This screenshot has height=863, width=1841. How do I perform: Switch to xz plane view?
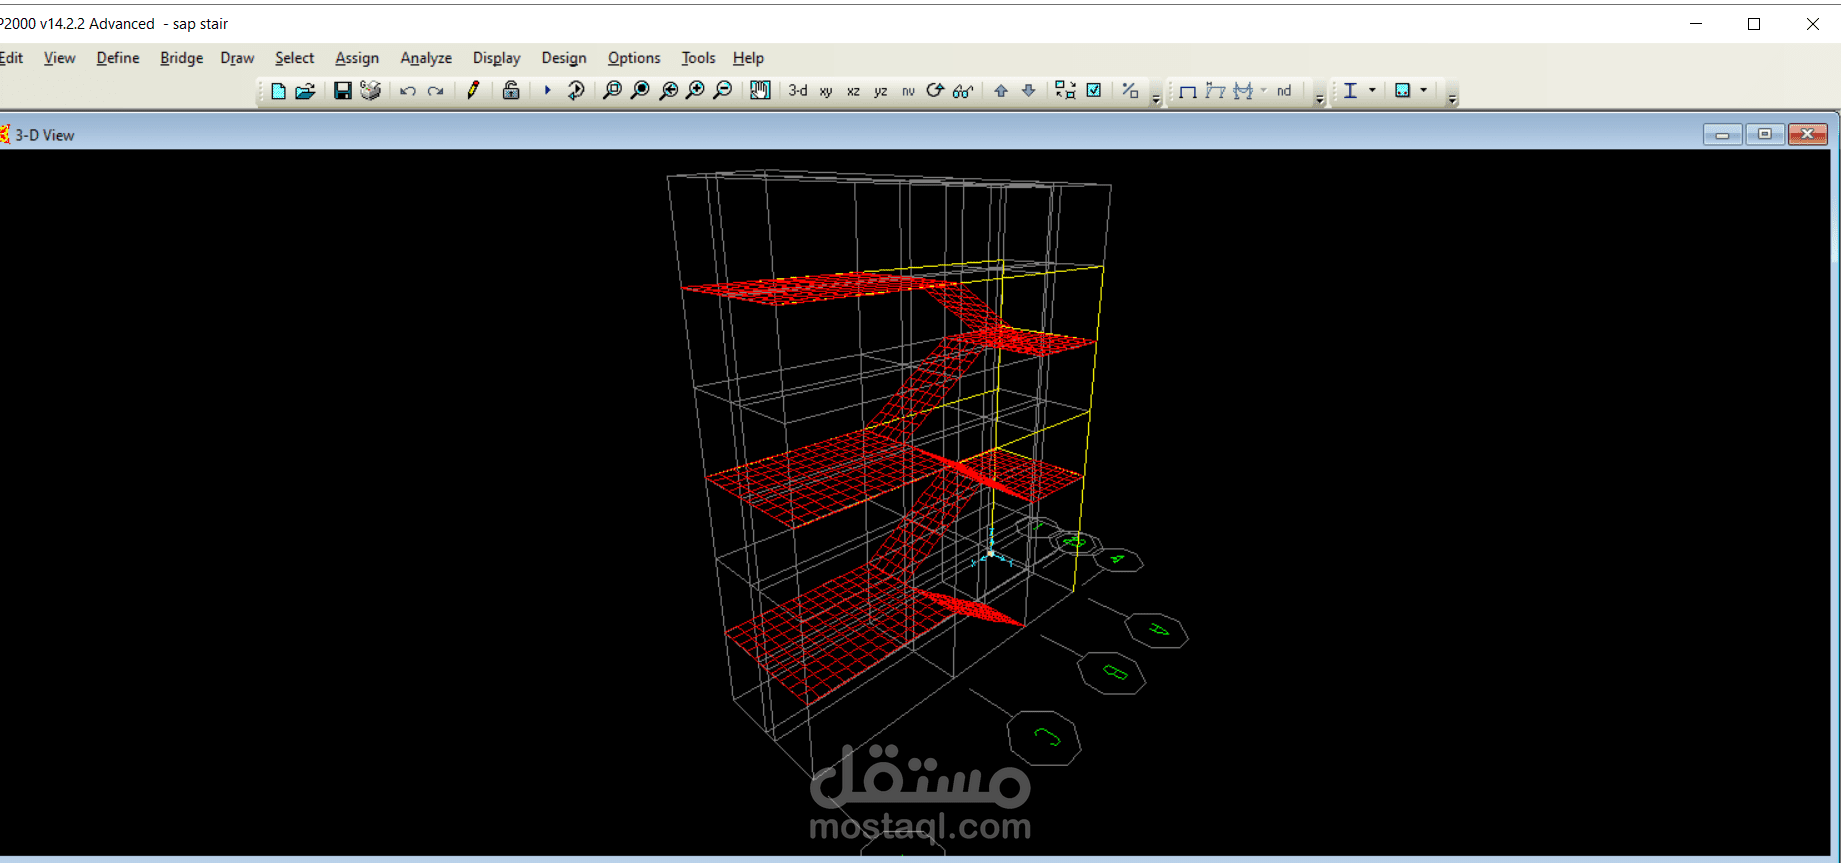pos(853,91)
